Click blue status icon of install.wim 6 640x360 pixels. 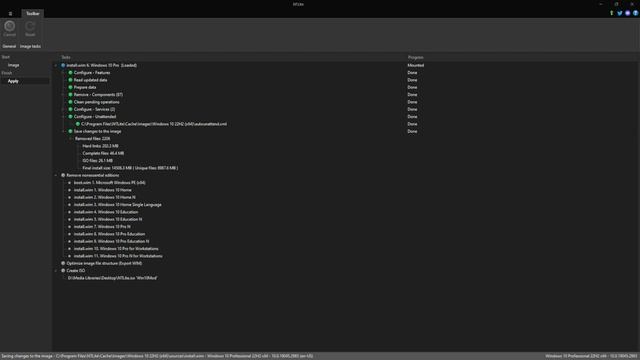click(63, 65)
